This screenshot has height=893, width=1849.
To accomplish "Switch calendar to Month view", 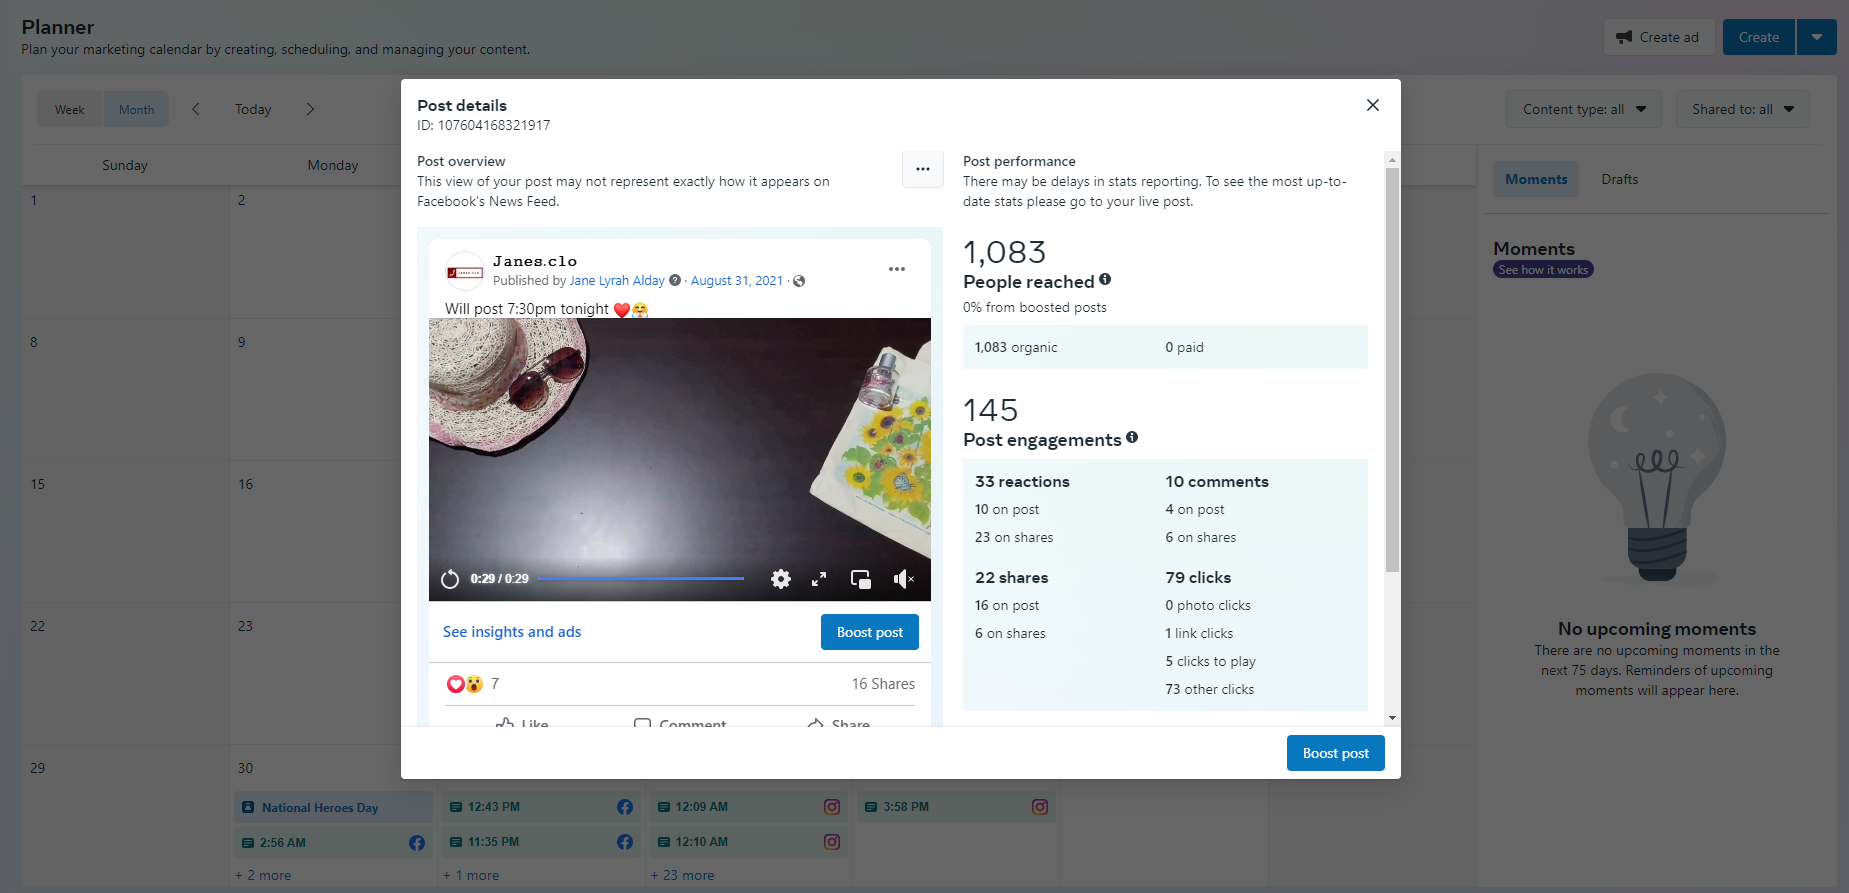I will point(136,109).
